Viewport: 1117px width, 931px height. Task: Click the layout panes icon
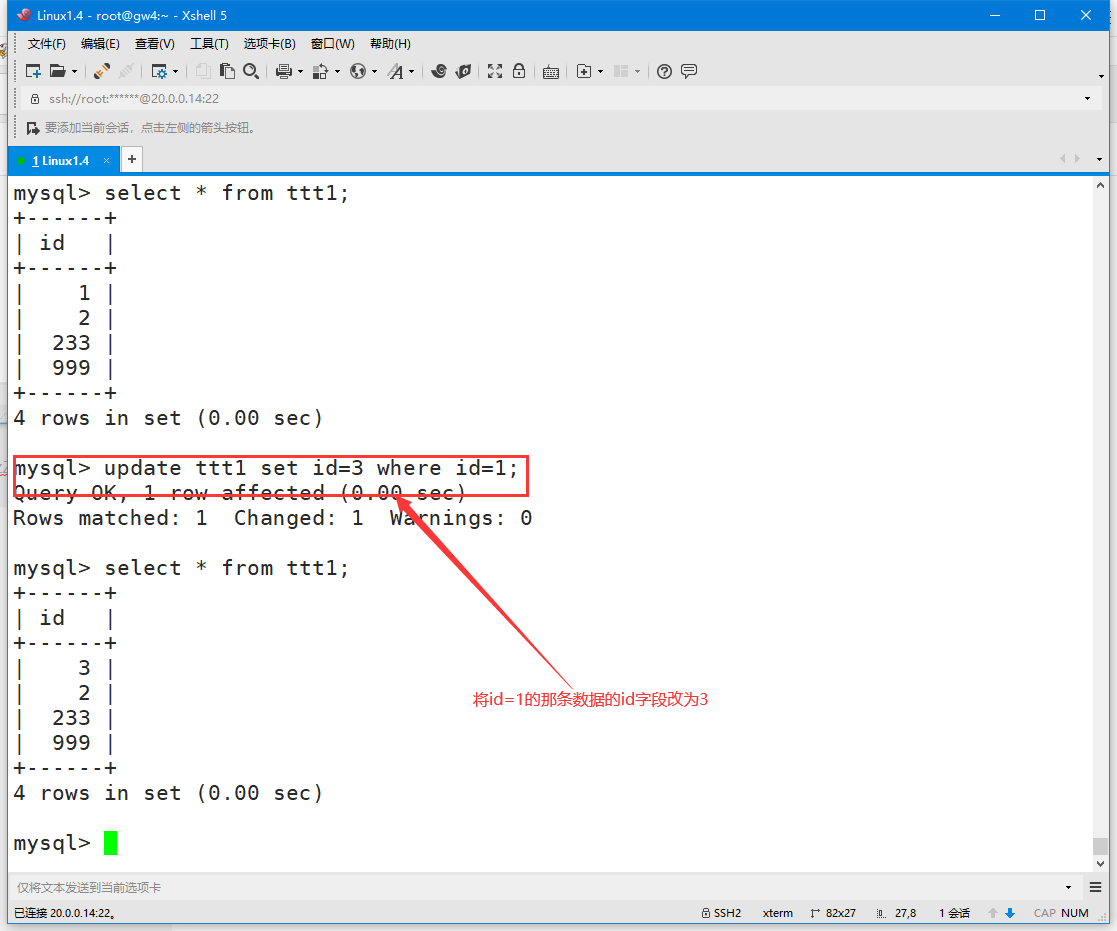(x=621, y=71)
